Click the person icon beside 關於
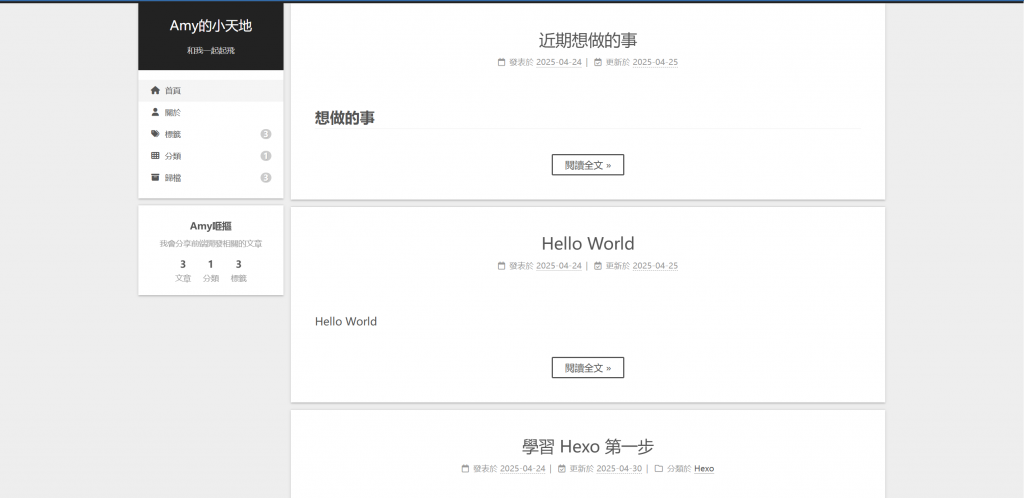 155,112
